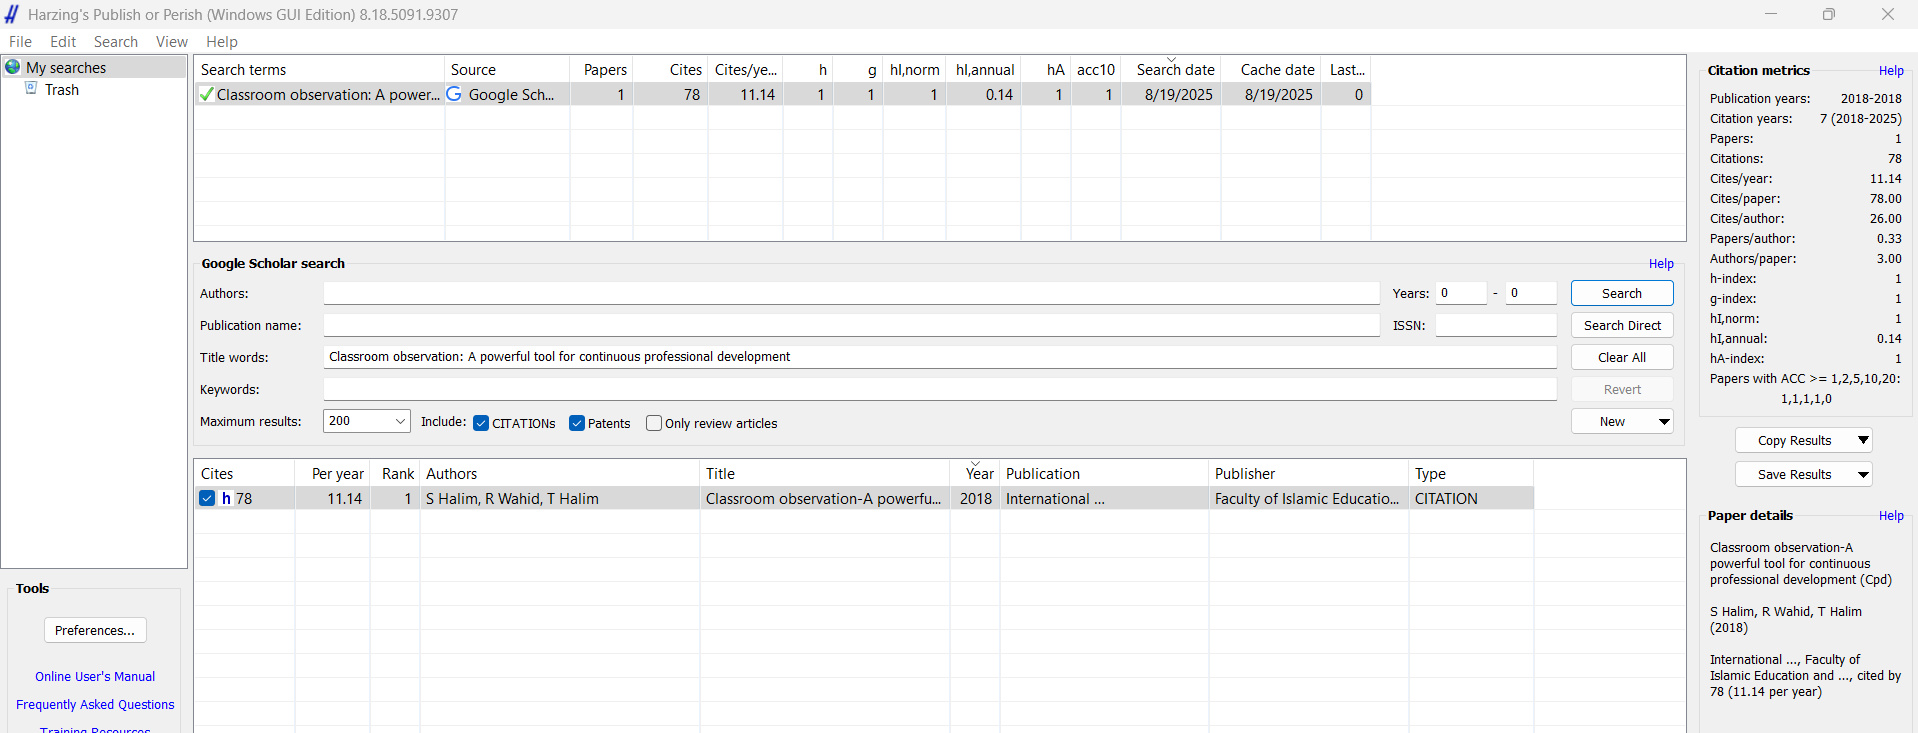Expand the New button dropdown arrow
Viewport: 1918px width, 733px height.
(x=1664, y=422)
